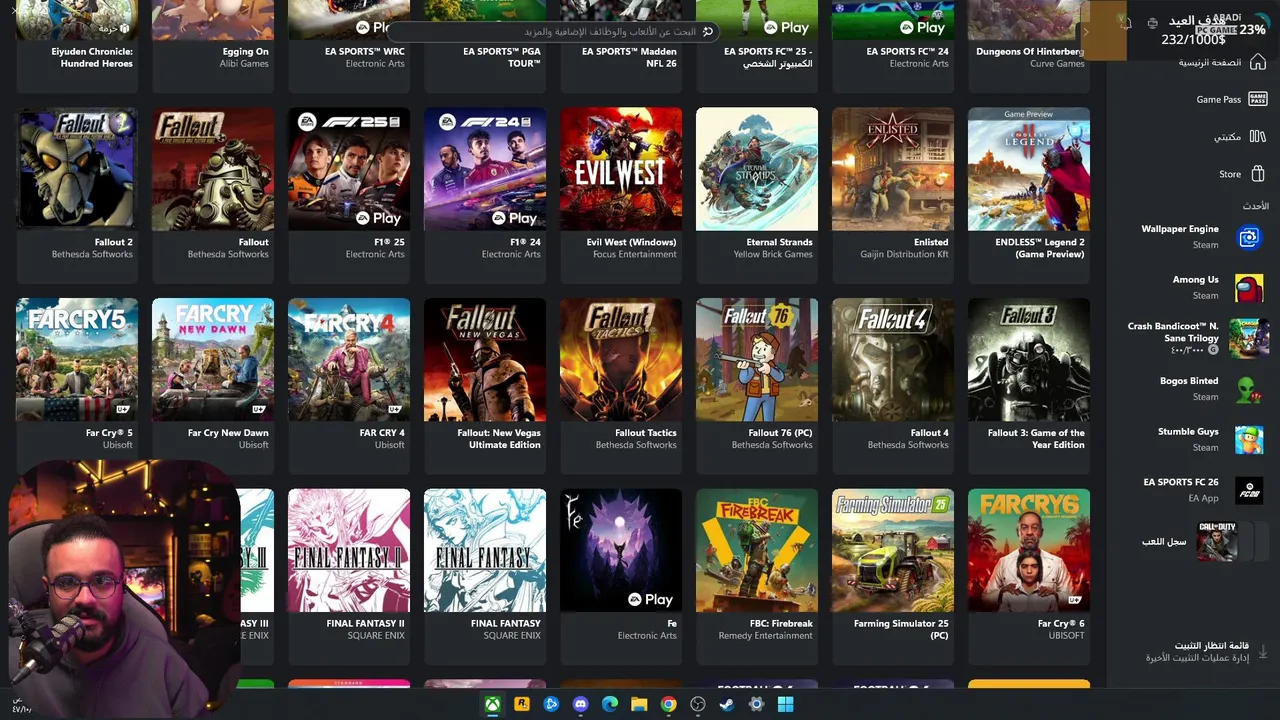Open ENDLESS Legend 2 Game Preview cover
Image resolution: width=1280 pixels, height=720 pixels.
(x=1029, y=169)
